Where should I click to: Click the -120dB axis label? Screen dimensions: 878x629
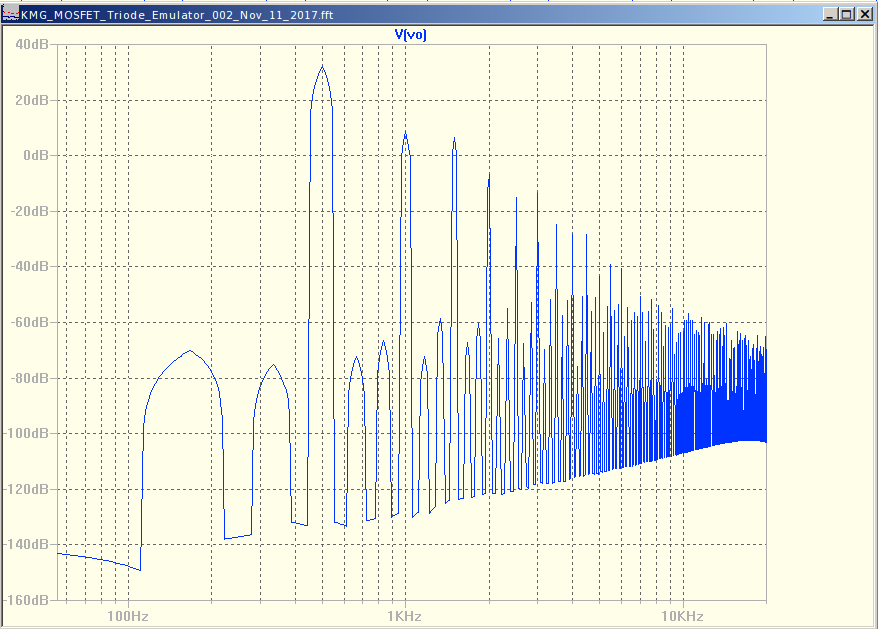27,489
